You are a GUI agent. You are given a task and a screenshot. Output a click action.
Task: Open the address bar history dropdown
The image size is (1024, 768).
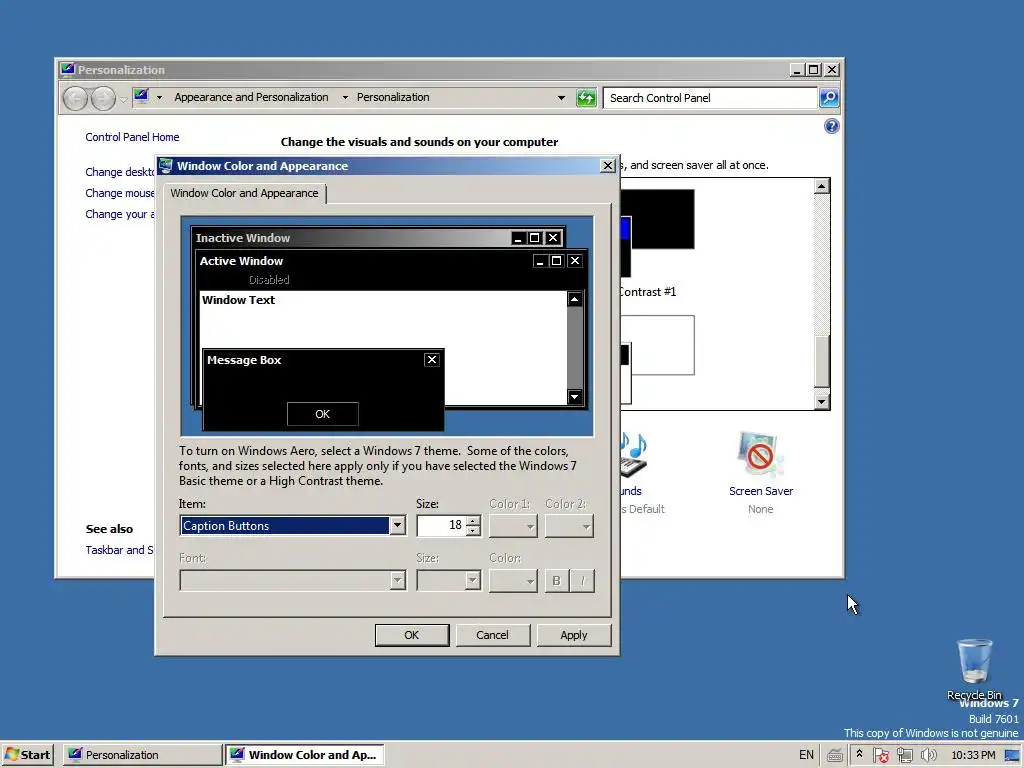point(561,98)
